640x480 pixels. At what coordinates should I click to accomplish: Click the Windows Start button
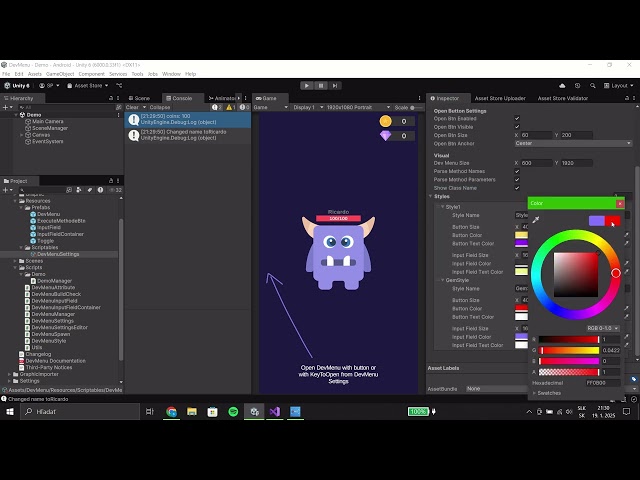(10, 412)
